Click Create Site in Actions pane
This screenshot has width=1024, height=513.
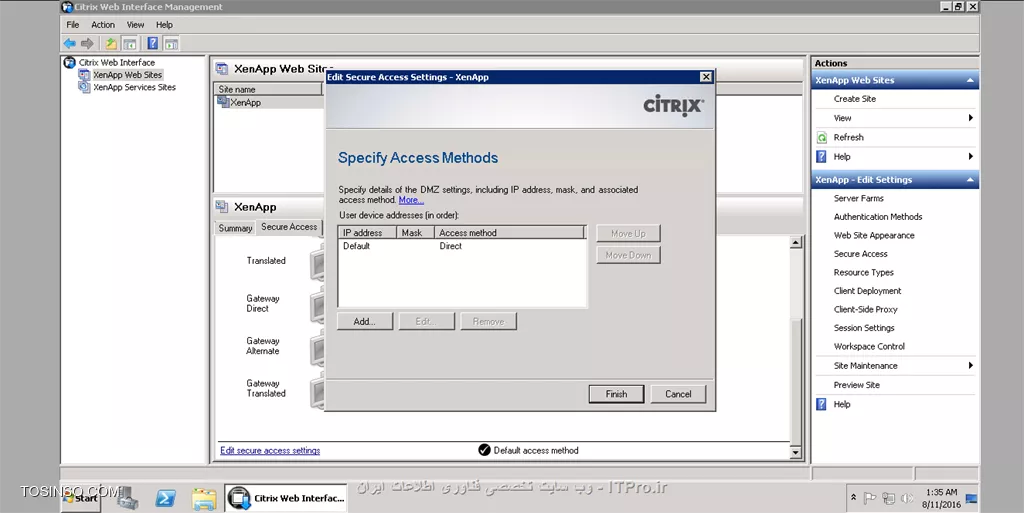pos(854,99)
